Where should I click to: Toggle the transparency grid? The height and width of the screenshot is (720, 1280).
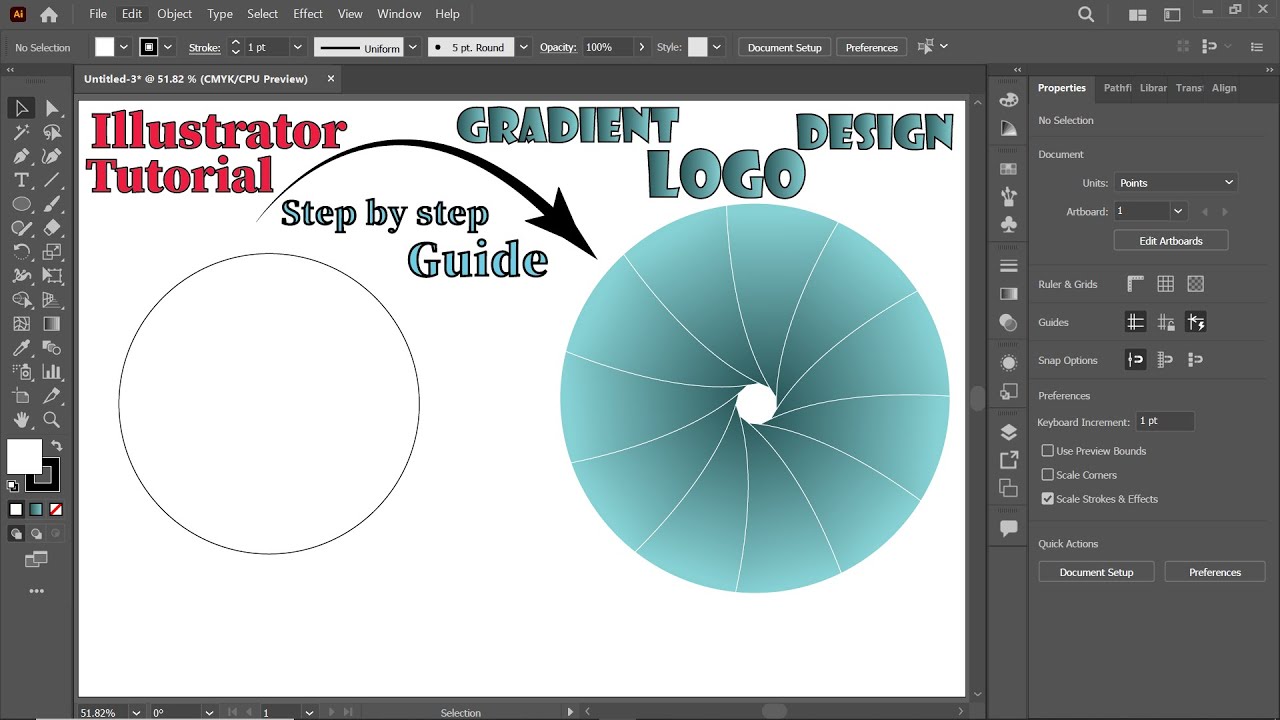1195,284
